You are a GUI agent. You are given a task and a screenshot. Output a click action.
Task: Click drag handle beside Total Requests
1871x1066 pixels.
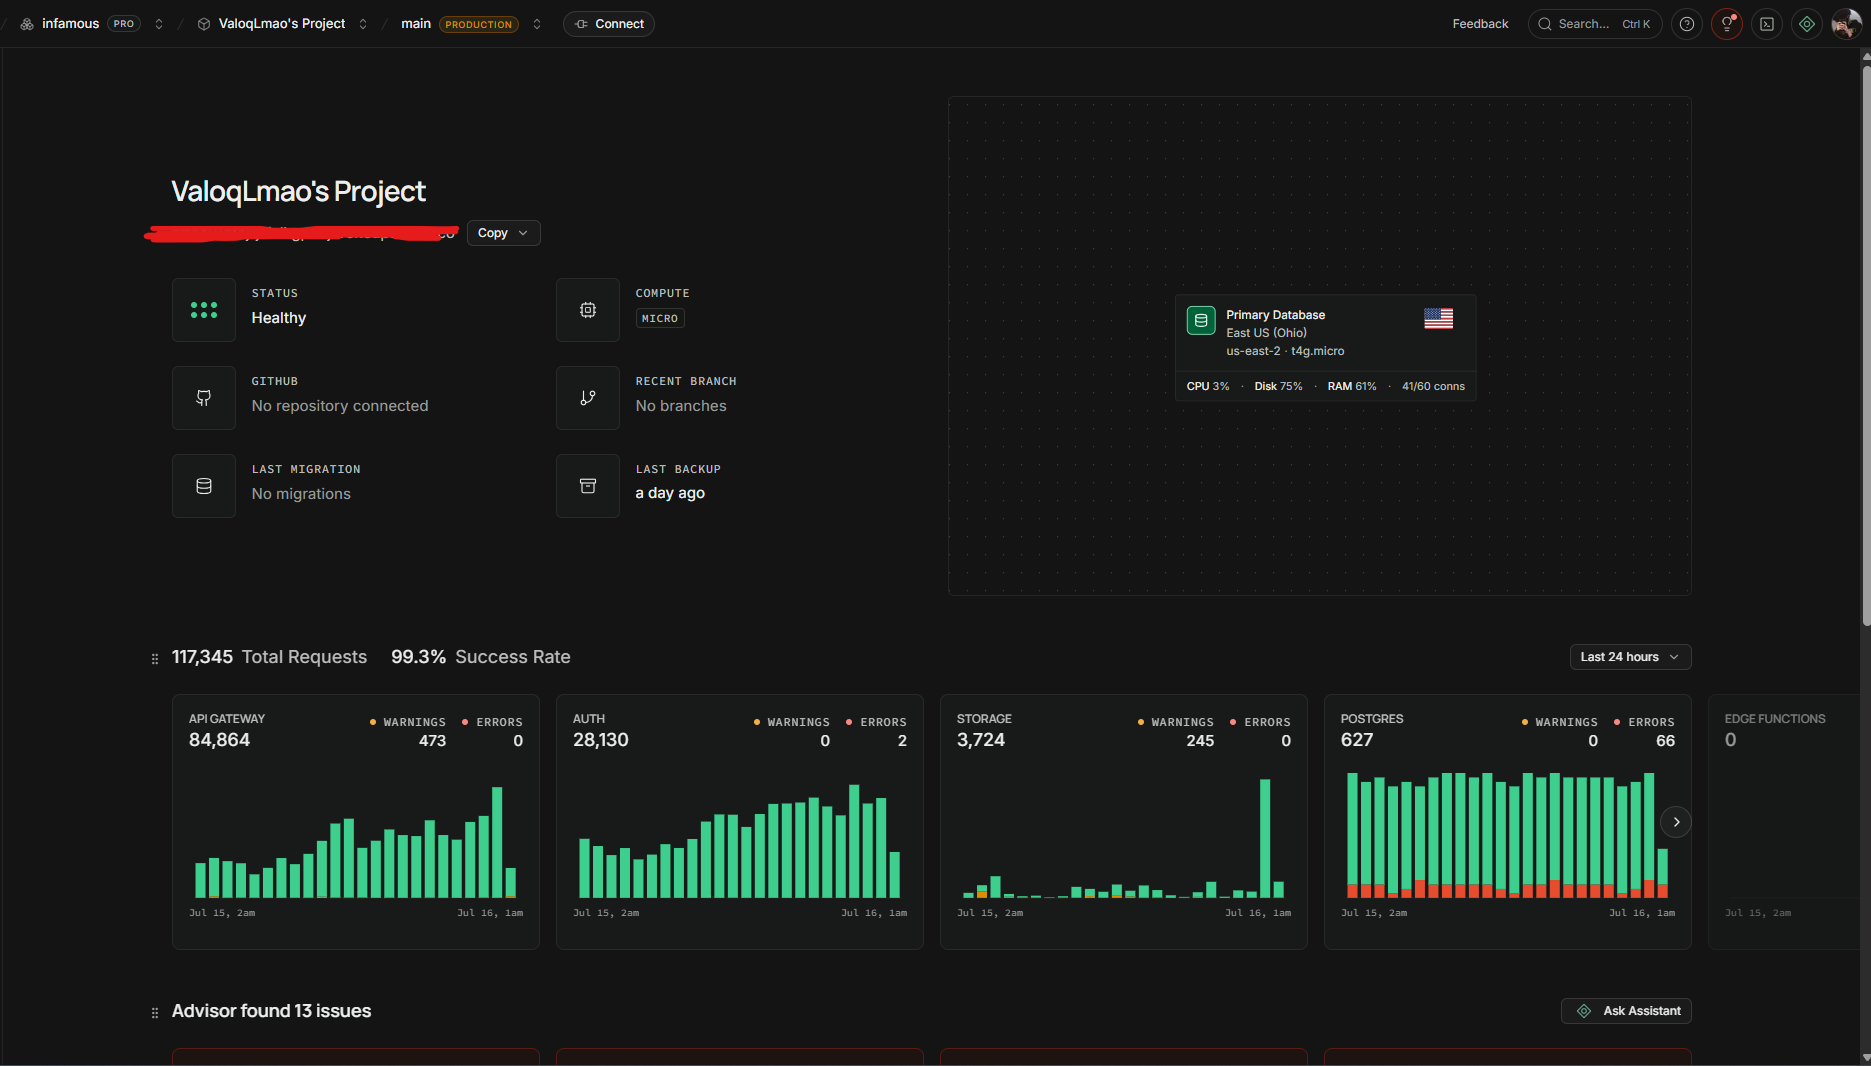coord(155,658)
